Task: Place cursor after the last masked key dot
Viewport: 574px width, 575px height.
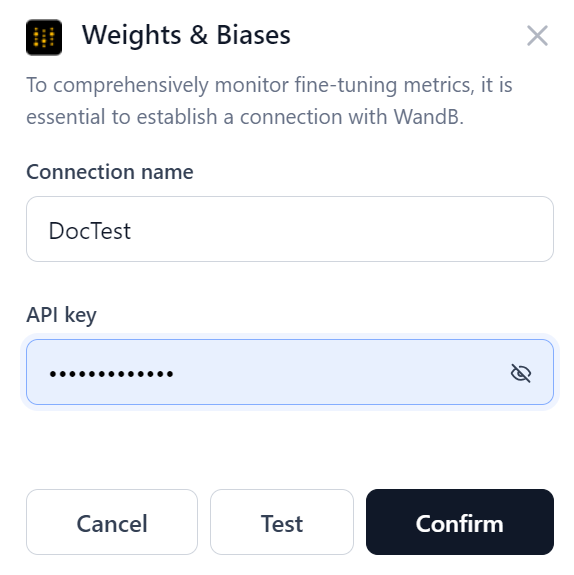Action: tap(174, 374)
